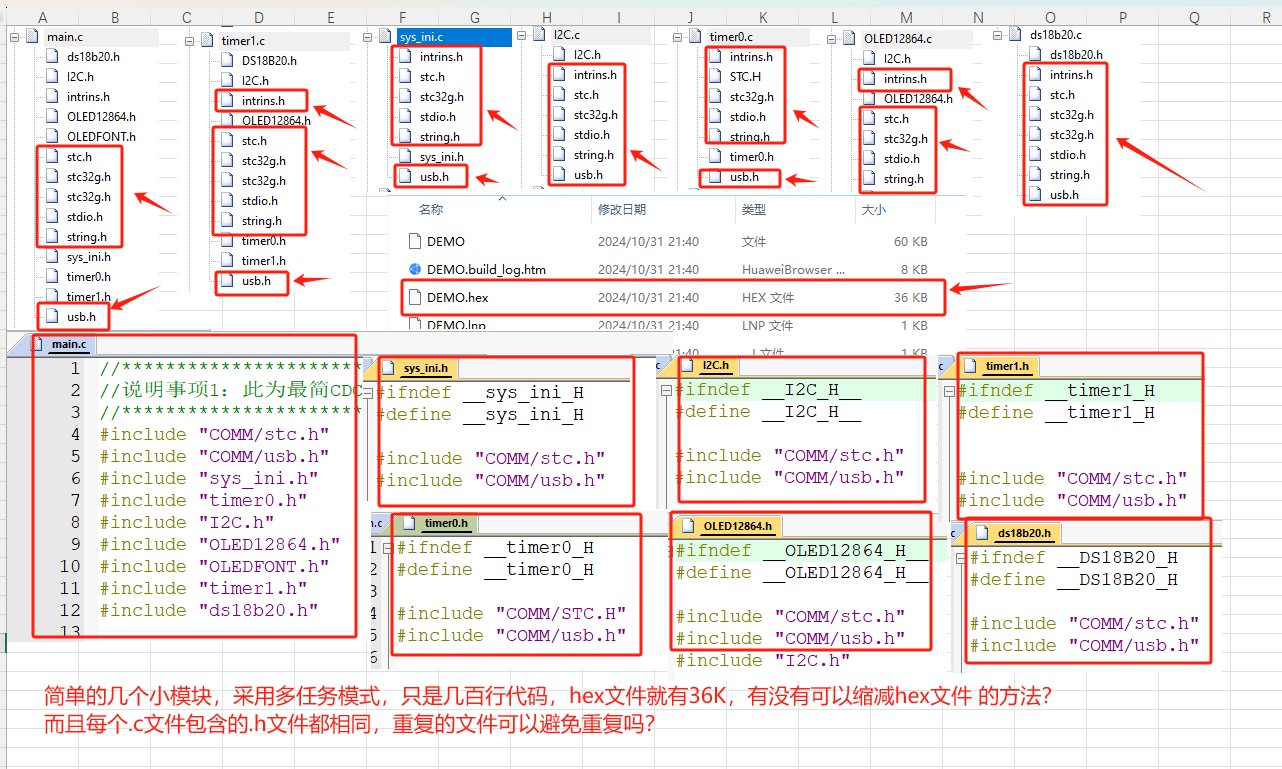Click the DEMO.build_log.htm browser icon
1282x769 pixels.
(x=416, y=269)
